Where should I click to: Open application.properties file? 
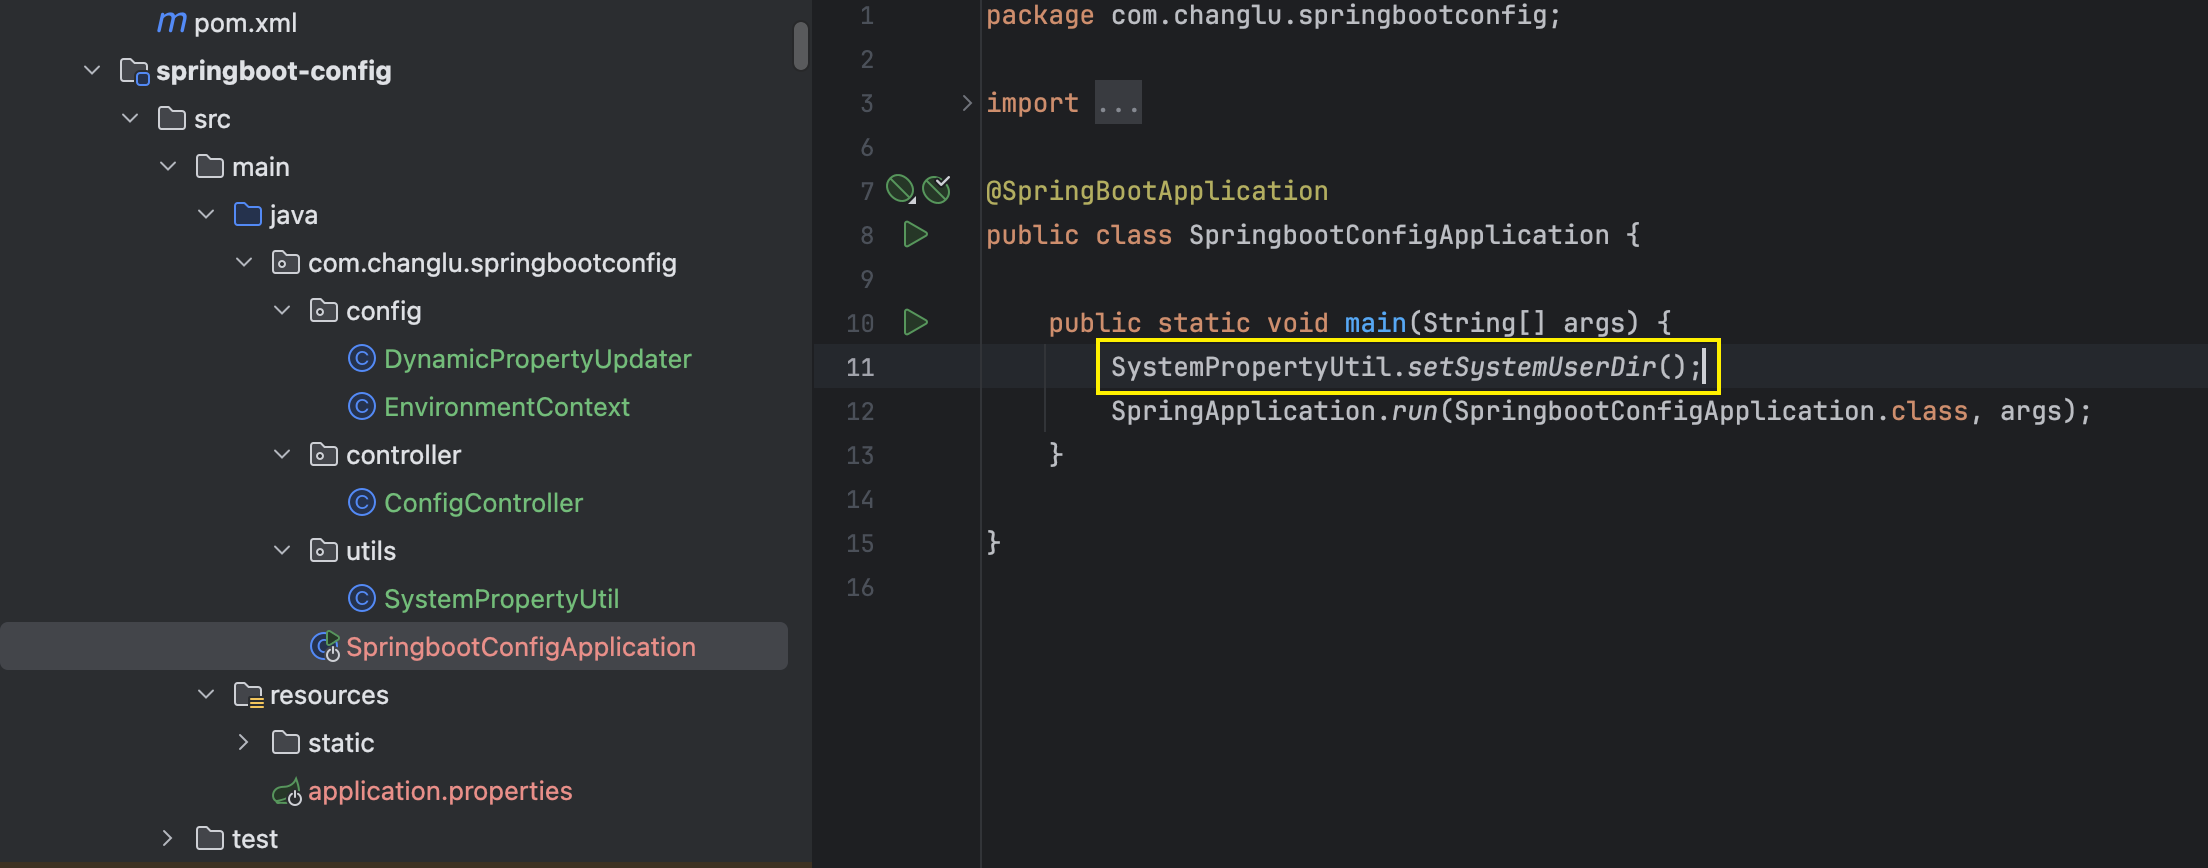point(440,790)
